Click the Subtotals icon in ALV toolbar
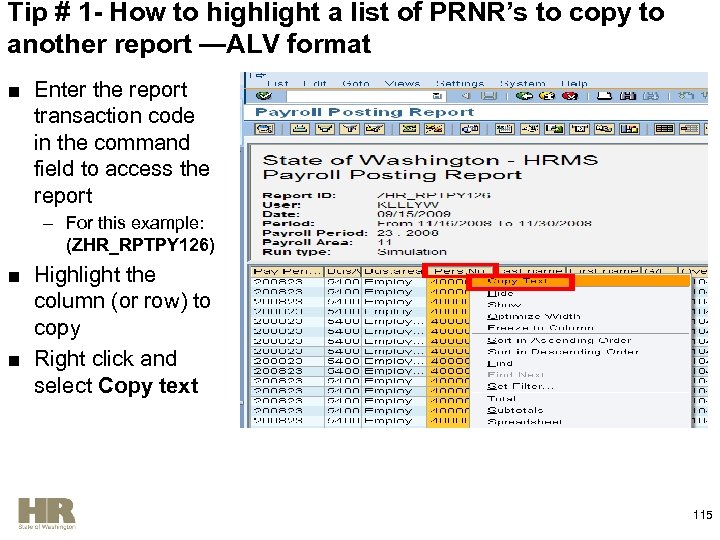Image resolution: width=720 pixels, height=540 pixels. (434, 129)
